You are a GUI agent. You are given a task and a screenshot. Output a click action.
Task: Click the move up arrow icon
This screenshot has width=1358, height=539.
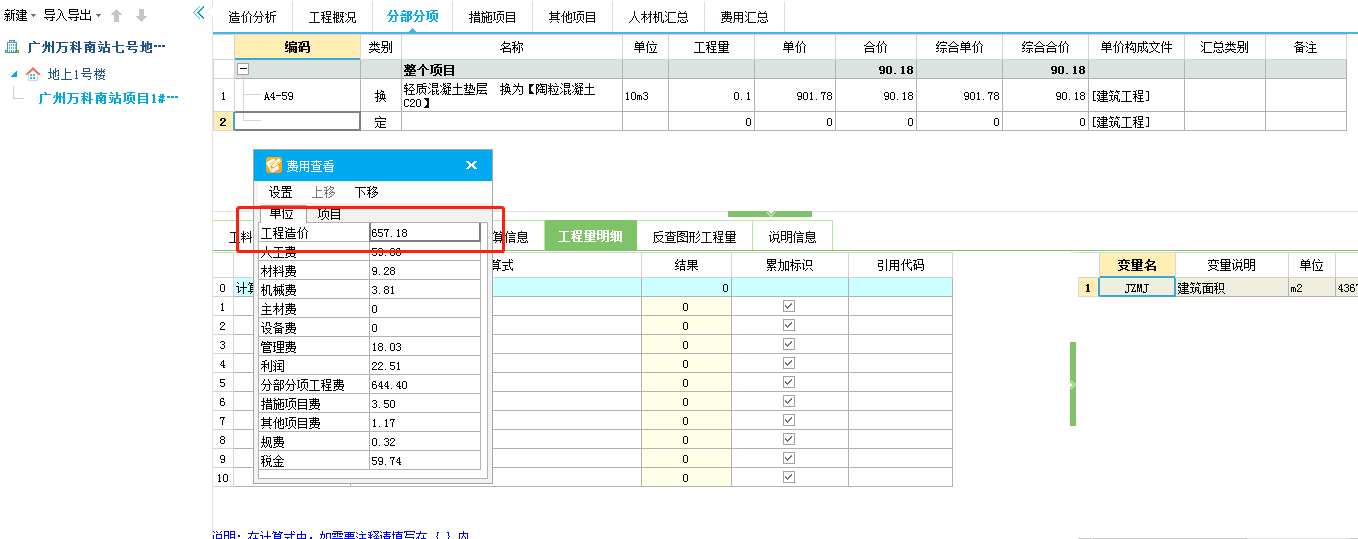117,15
